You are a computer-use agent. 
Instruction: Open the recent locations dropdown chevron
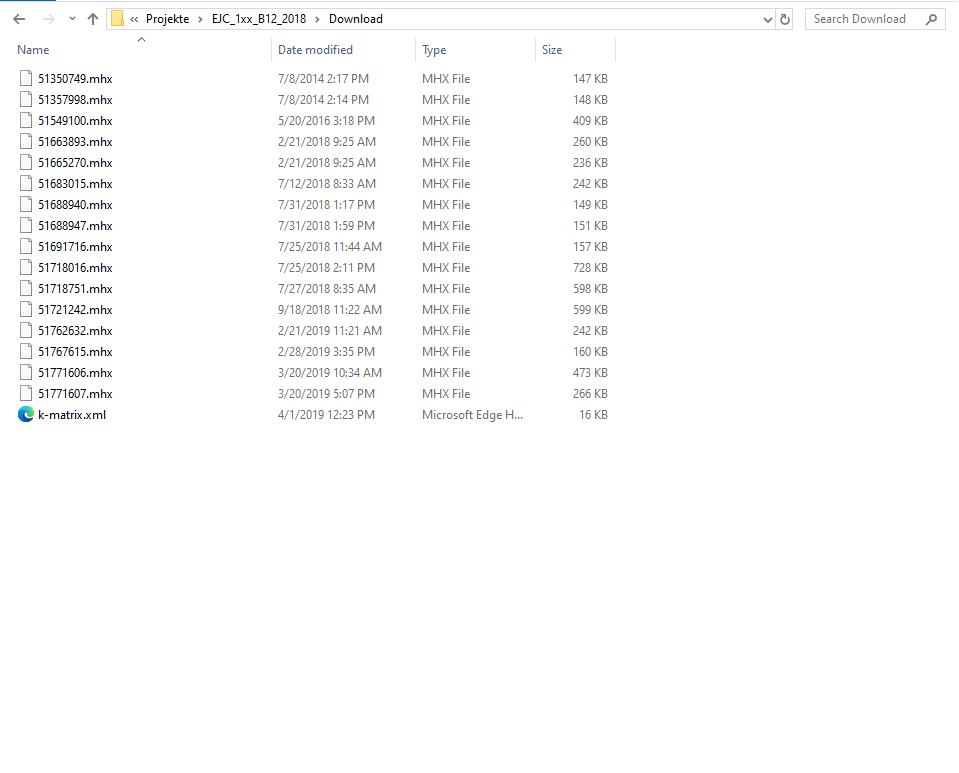(x=72, y=19)
